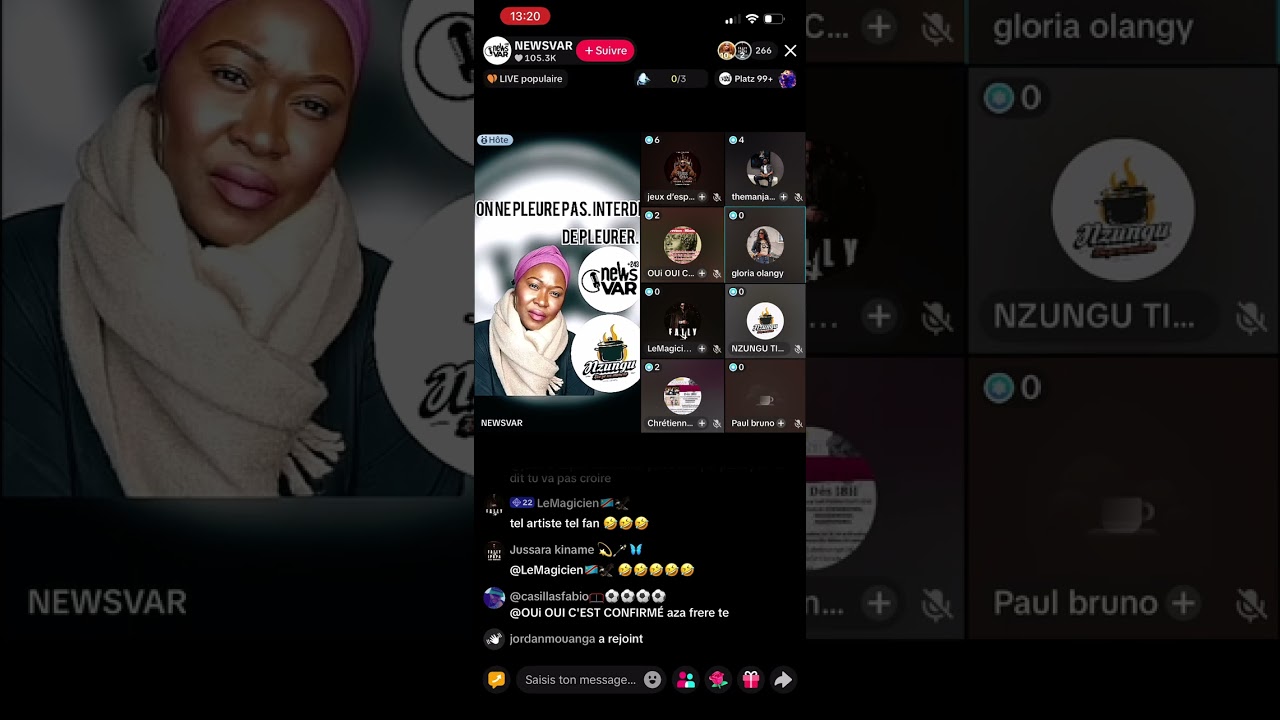Open Jussara kiname username in chat
Screen dimensions: 1280x720
[x=552, y=550]
